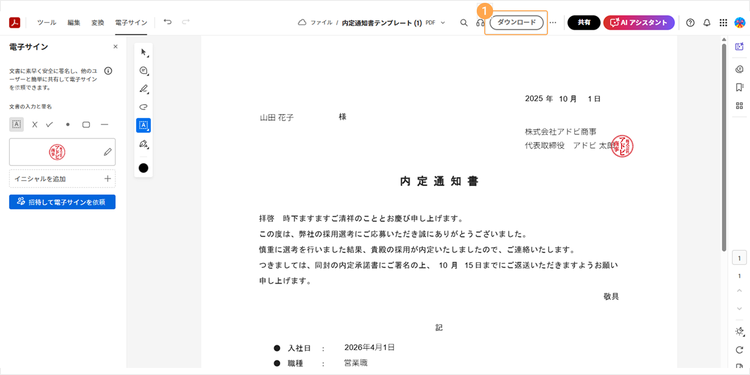Open the bookmarks panel icon
This screenshot has height=375, width=750.
(x=739, y=87)
